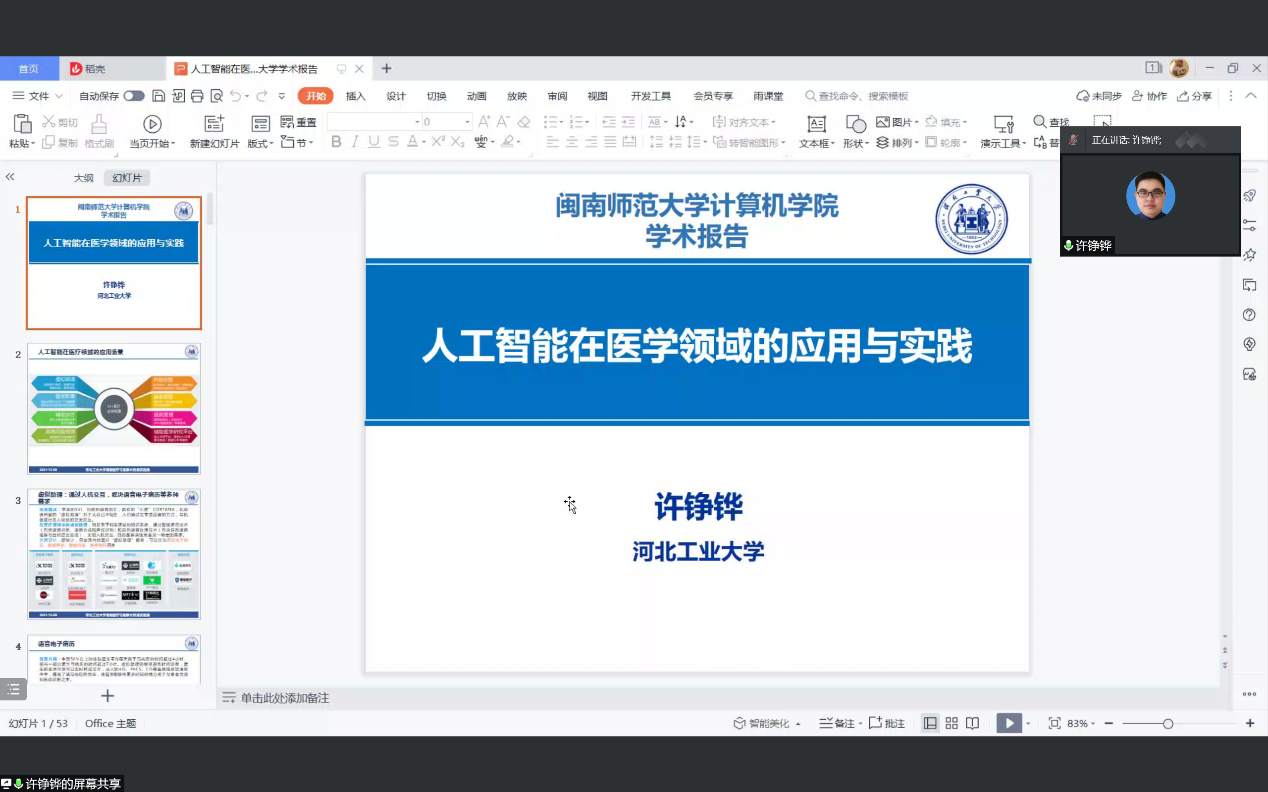
Task: Click the save icon in quick access toolbar
Action: [x=160, y=96]
